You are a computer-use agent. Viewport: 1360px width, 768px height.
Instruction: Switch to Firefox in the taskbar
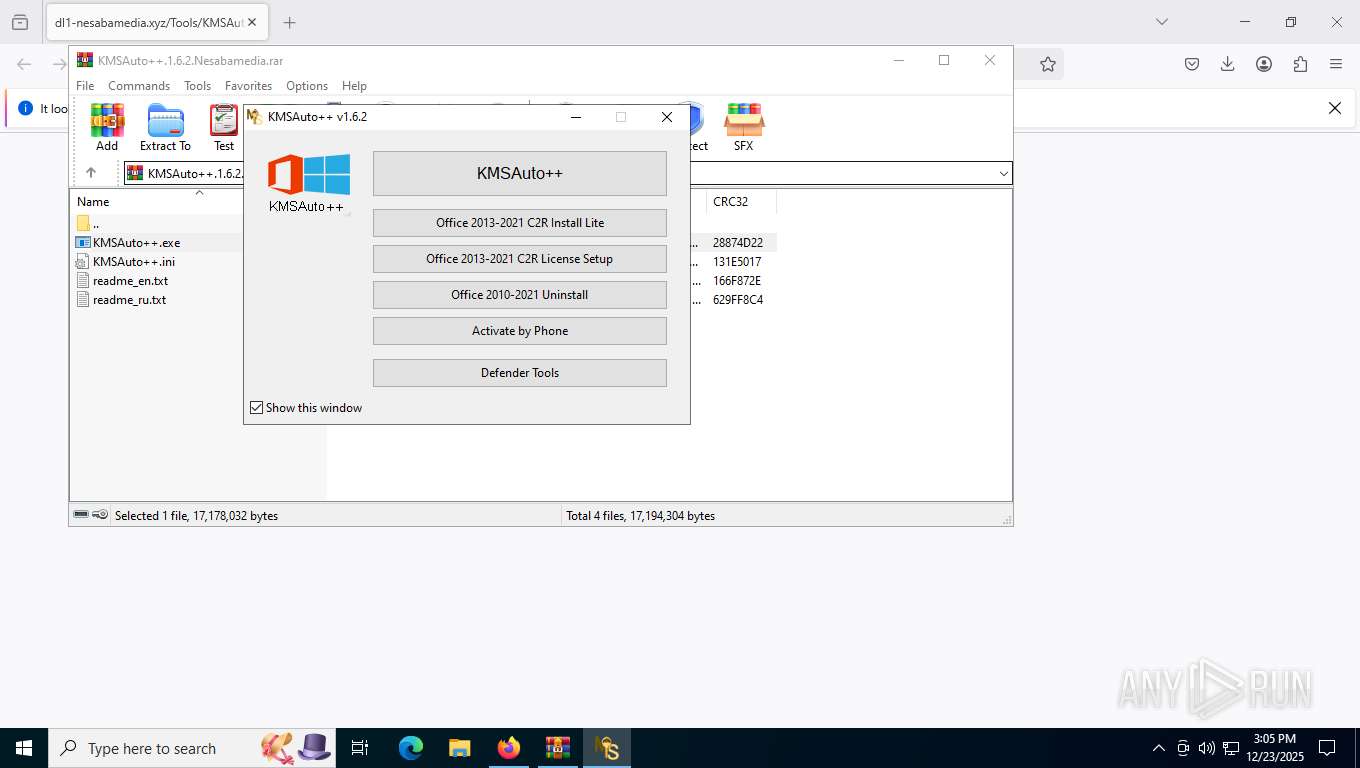tap(508, 748)
